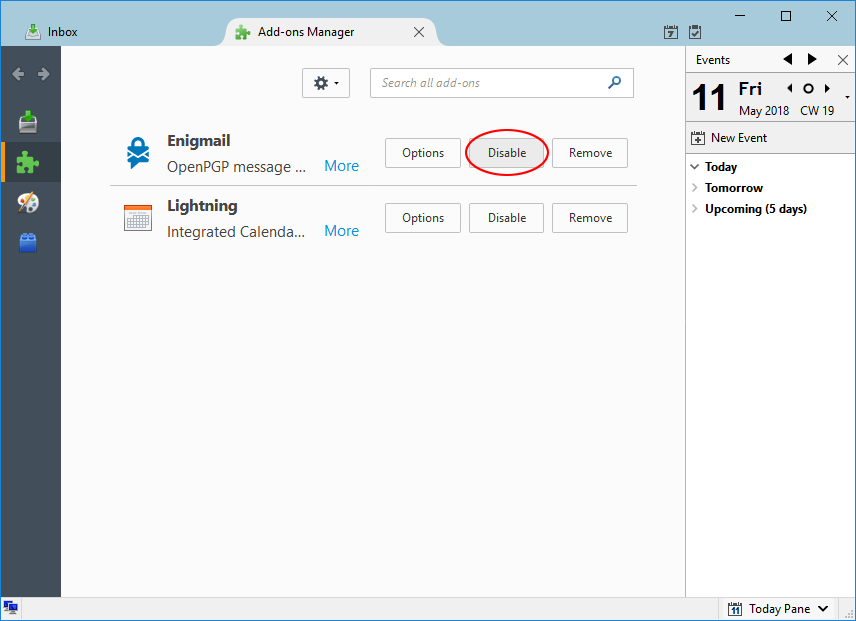Click the Enigmail add-on icon
This screenshot has width=856, height=621.
coord(138,153)
